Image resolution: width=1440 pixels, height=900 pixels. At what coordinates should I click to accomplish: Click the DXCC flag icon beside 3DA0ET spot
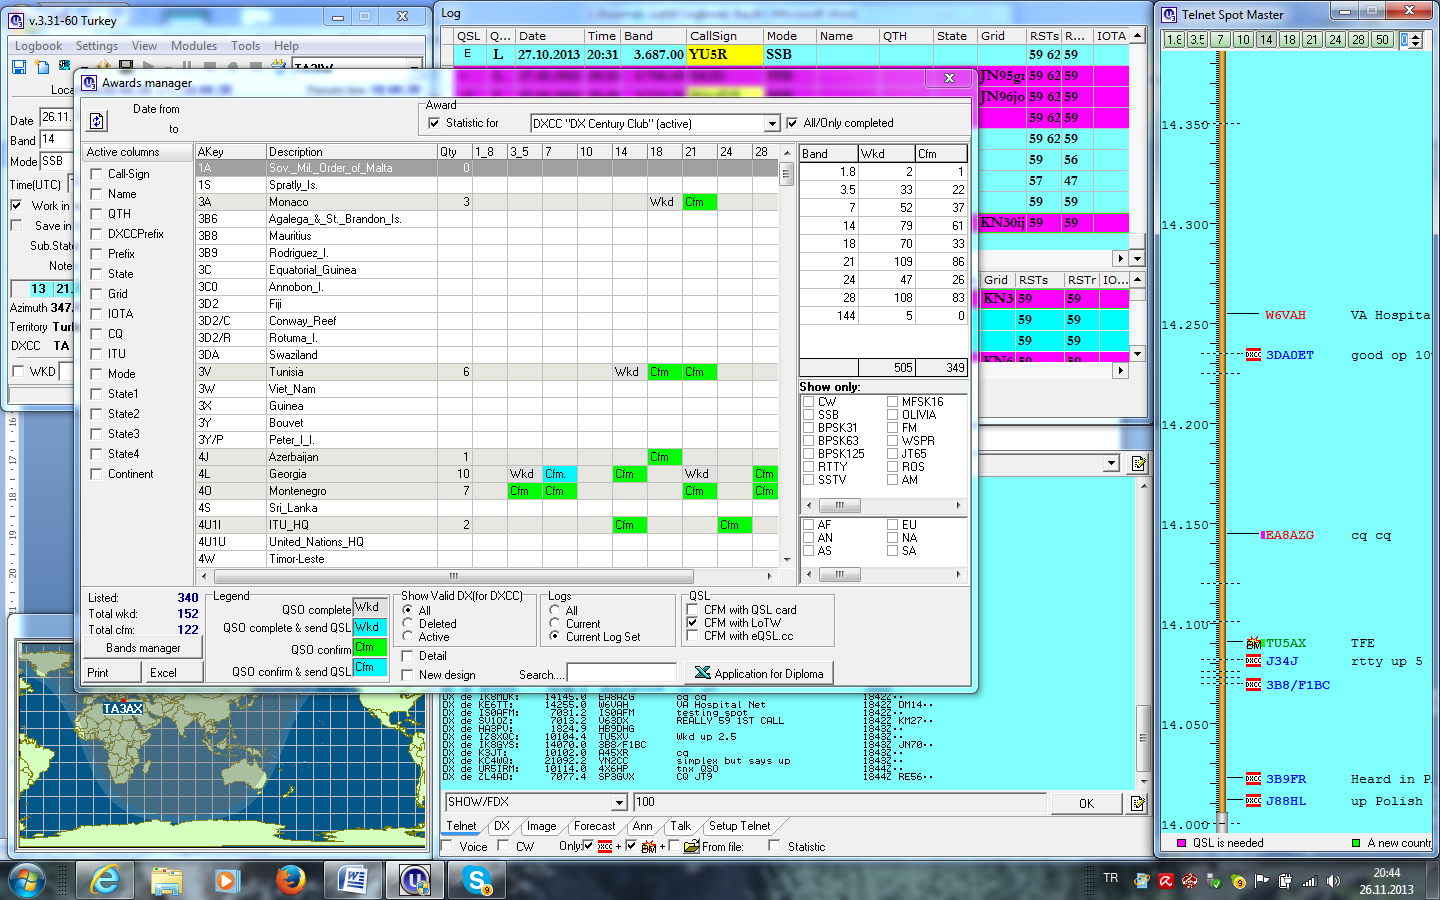click(1253, 355)
